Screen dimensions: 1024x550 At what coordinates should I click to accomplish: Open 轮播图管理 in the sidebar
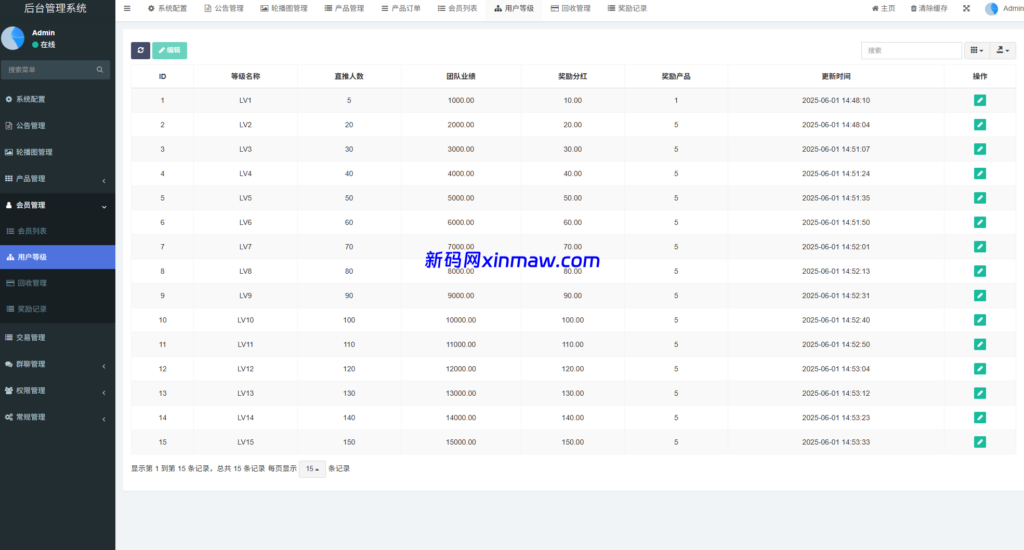click(57, 152)
